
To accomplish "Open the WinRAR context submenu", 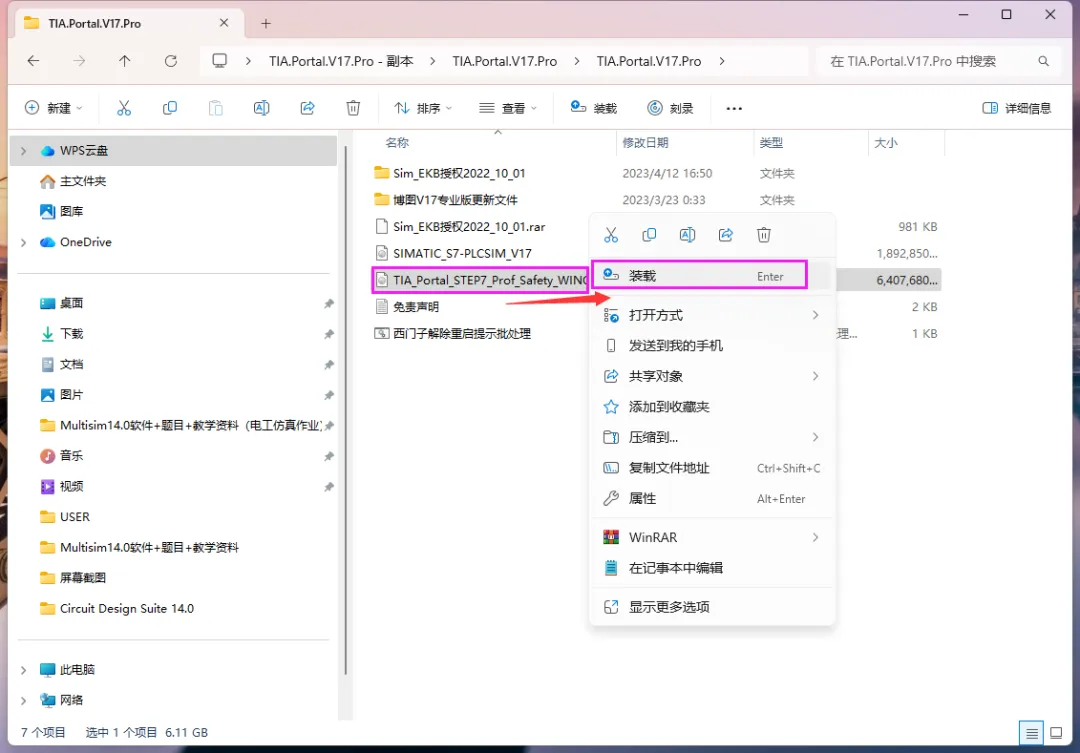I will coord(713,537).
